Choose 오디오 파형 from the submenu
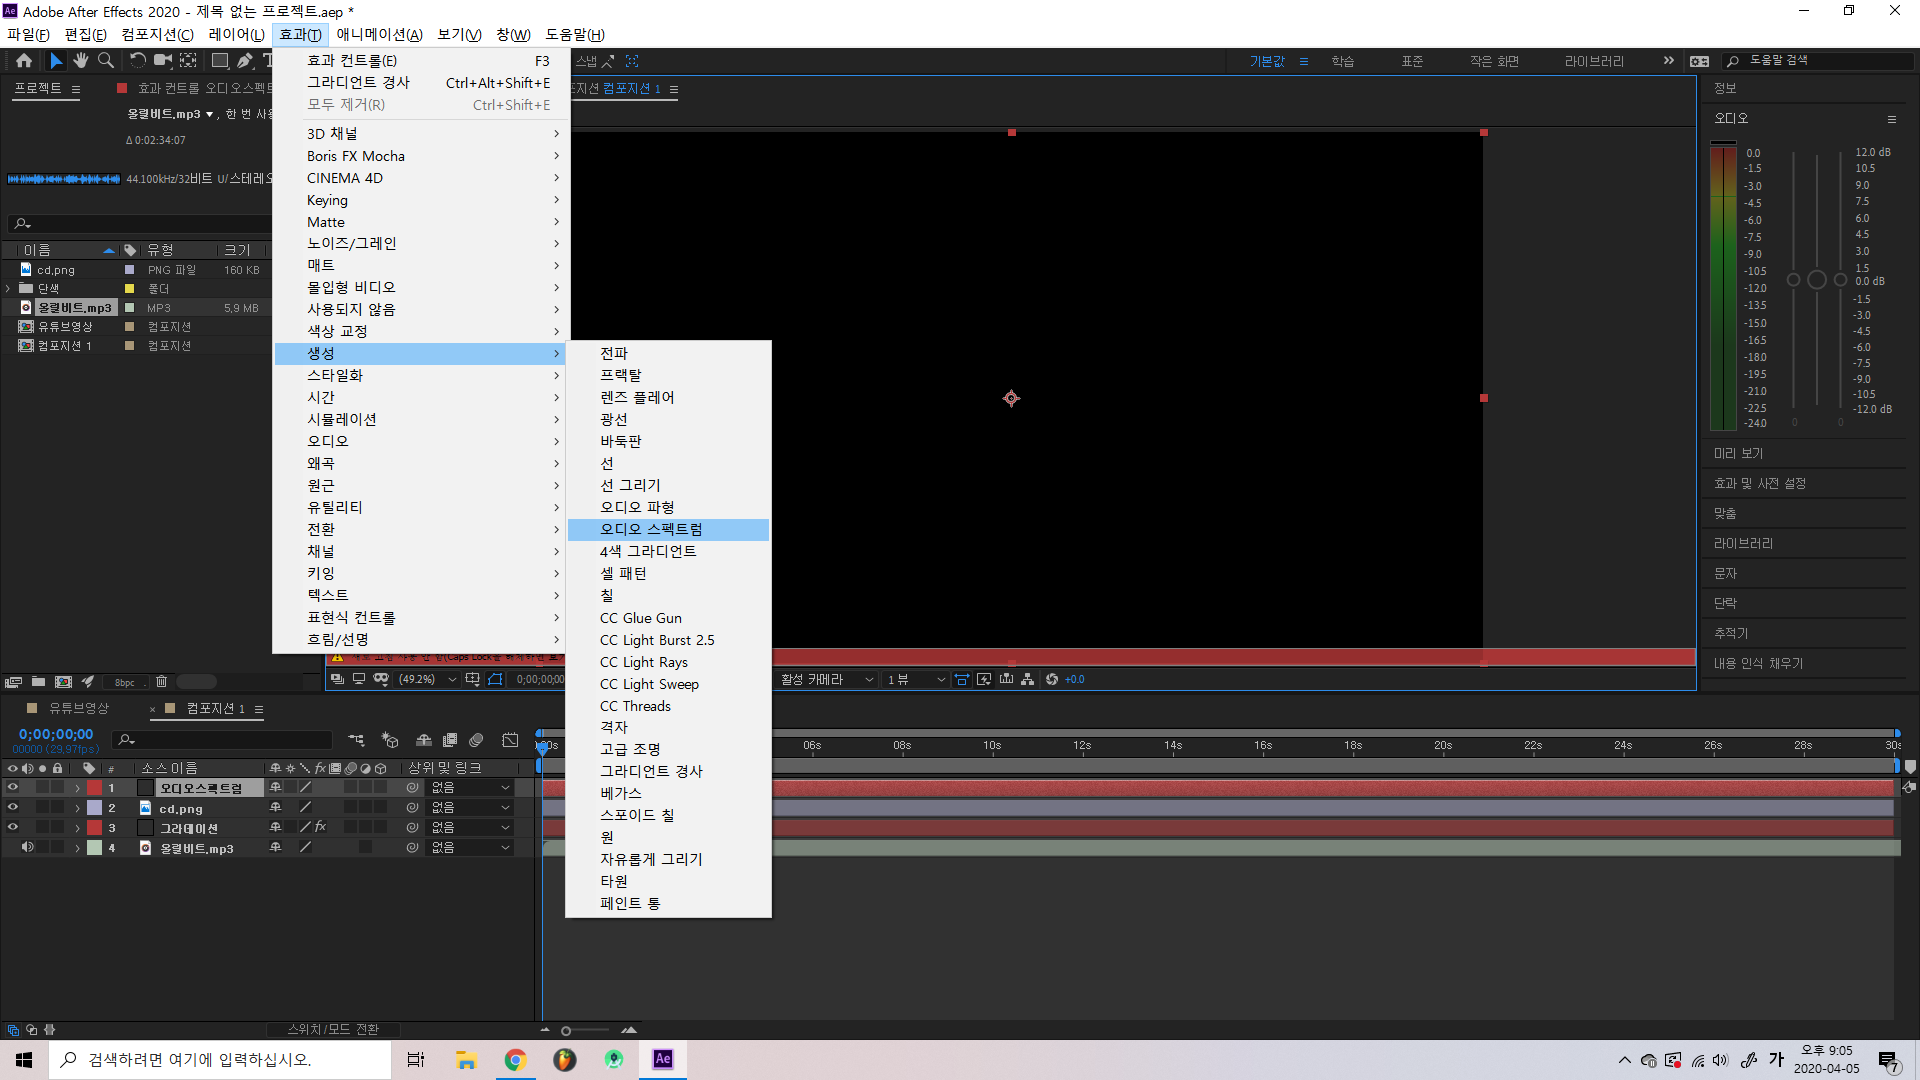1920x1080 pixels. [x=668, y=508]
